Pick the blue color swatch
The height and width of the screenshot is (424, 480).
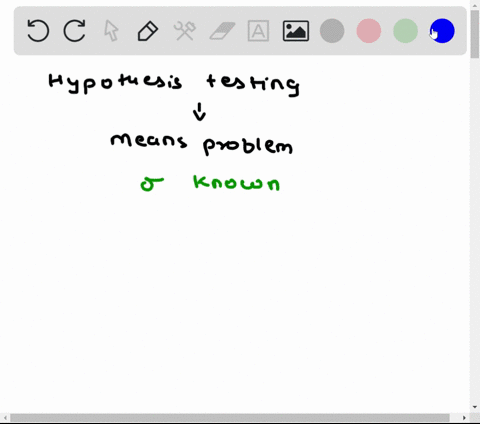tap(442, 31)
